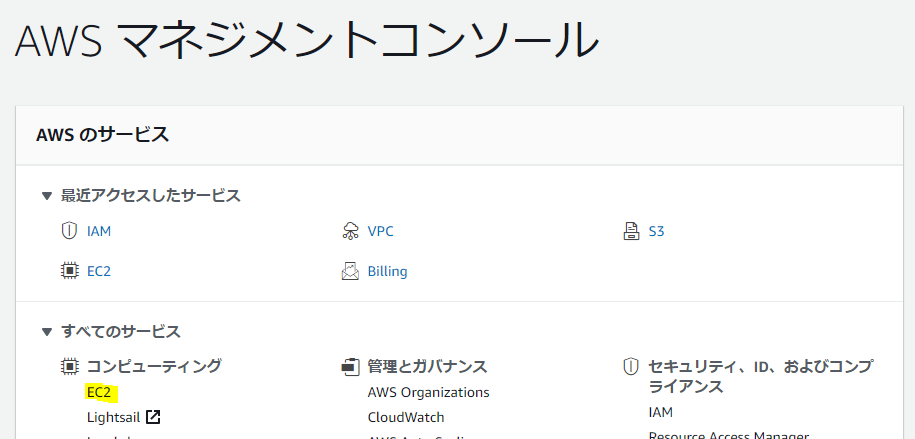Click the IAM shield icon in recent services

69,231
